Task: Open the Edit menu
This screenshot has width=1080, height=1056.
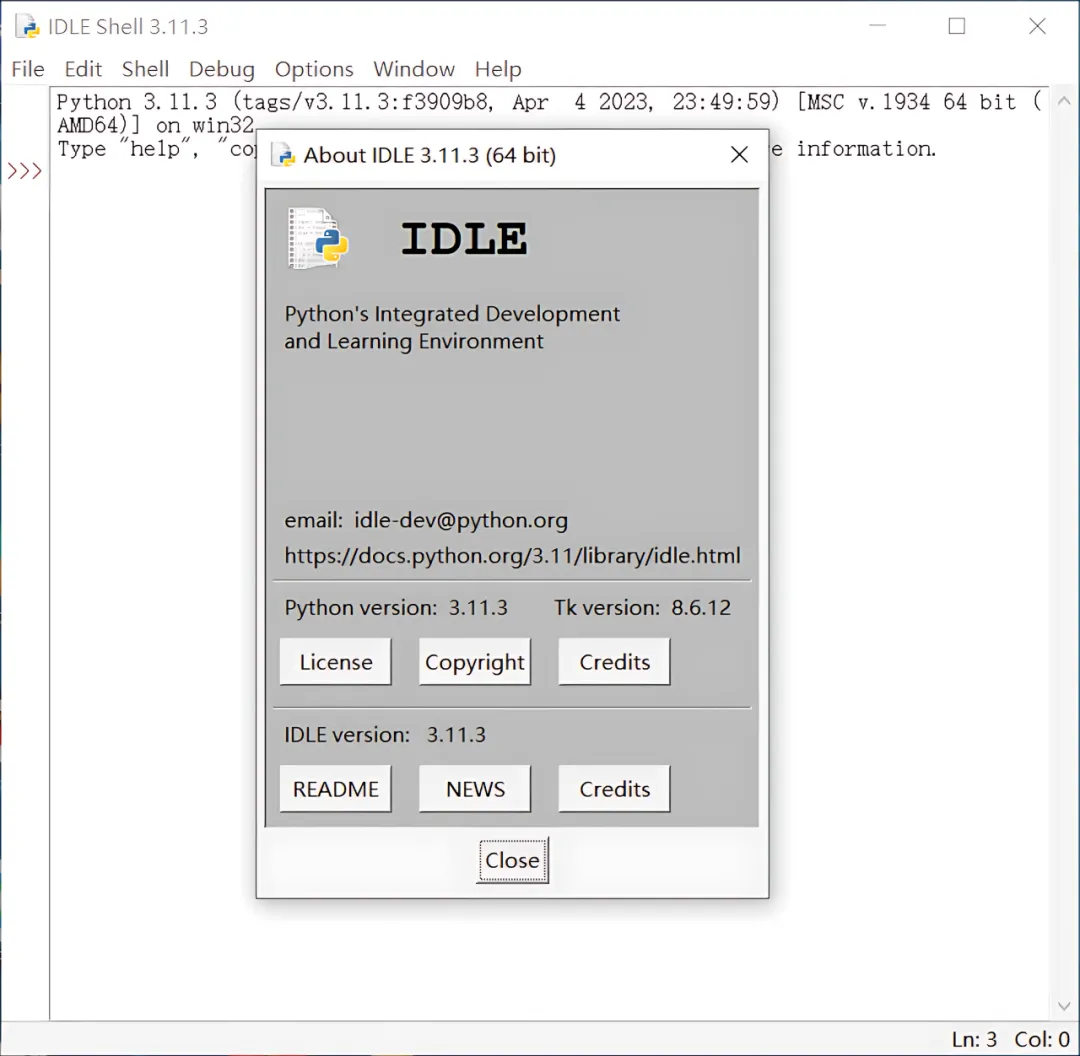Action: tap(83, 70)
